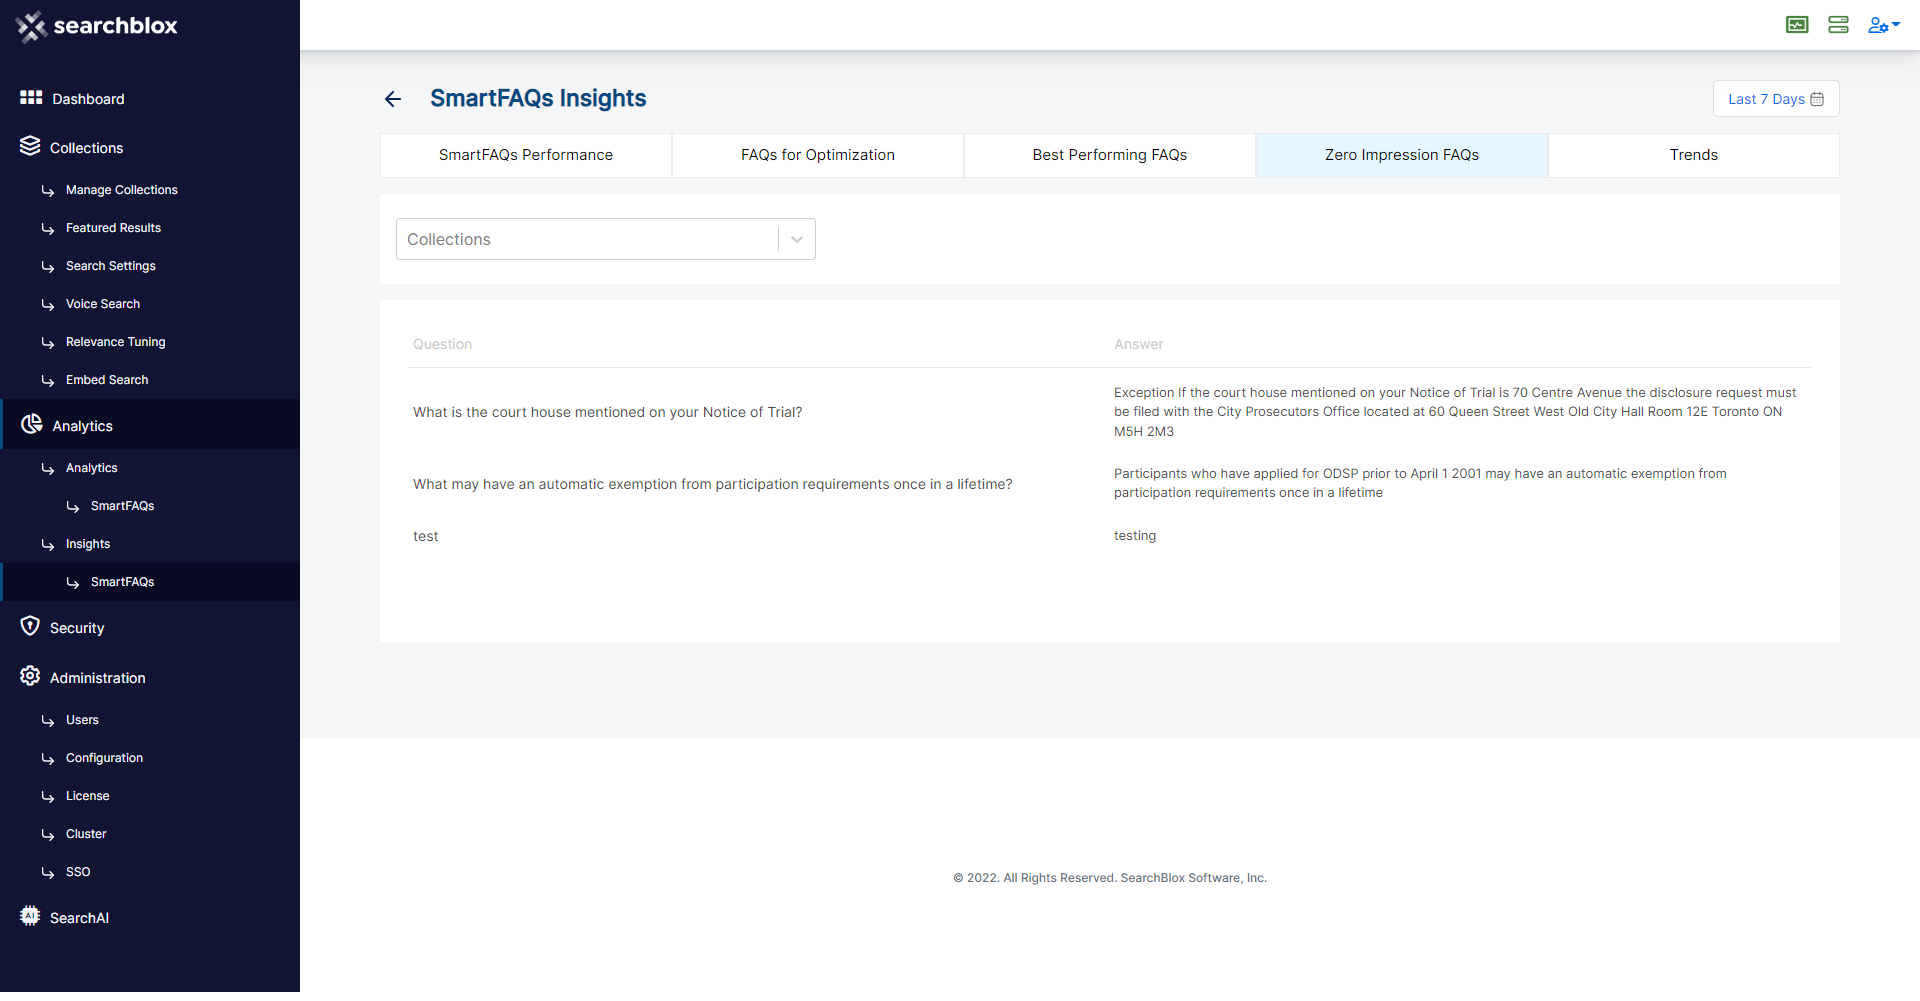Open Search Settings page
Image resolution: width=1920 pixels, height=1001 pixels.
click(111, 266)
